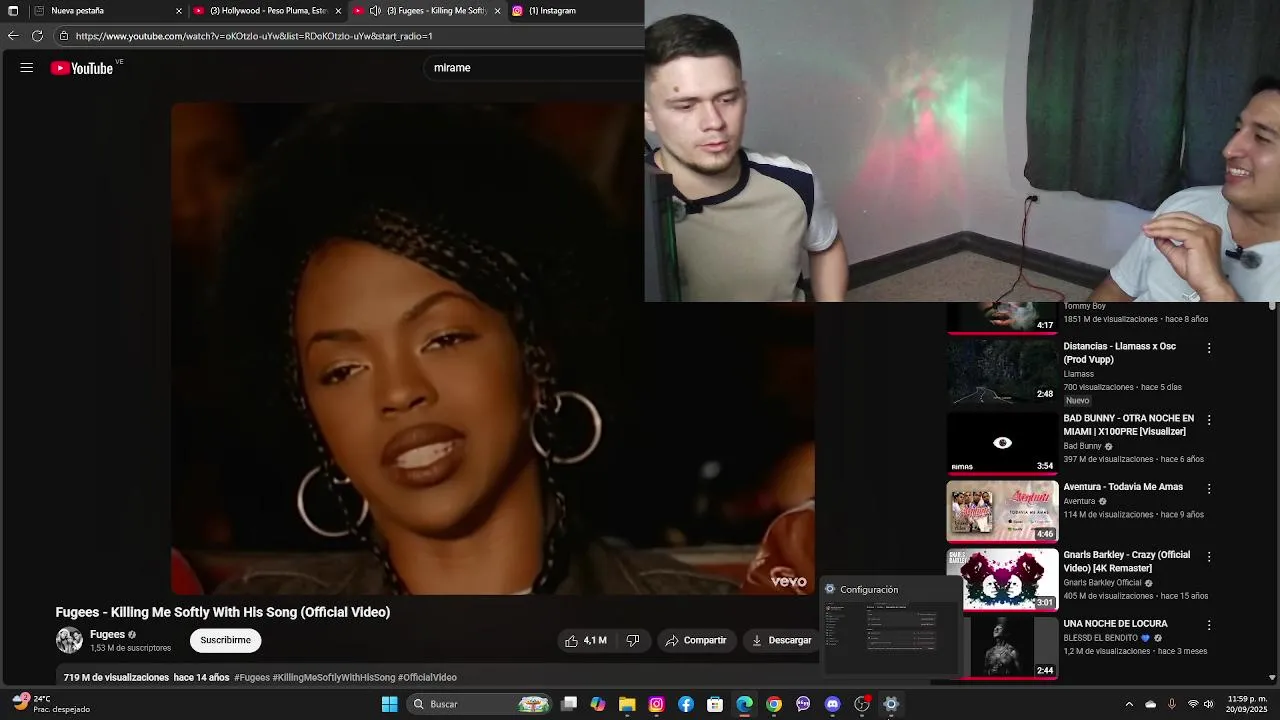Open the Distancias - Llamass video thumbnail
The width and height of the screenshot is (1280, 720).
click(x=1002, y=371)
